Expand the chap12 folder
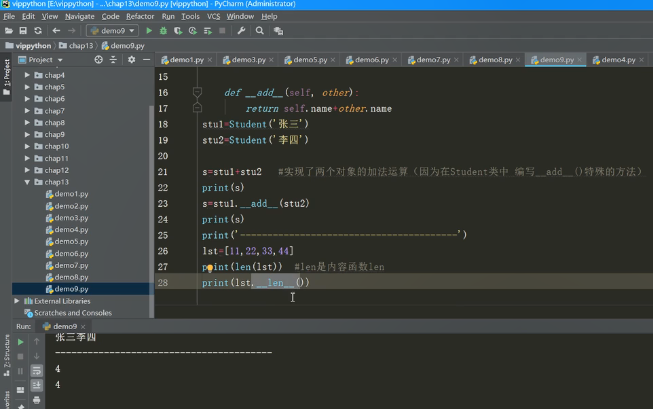653x409 pixels. [x=27, y=170]
